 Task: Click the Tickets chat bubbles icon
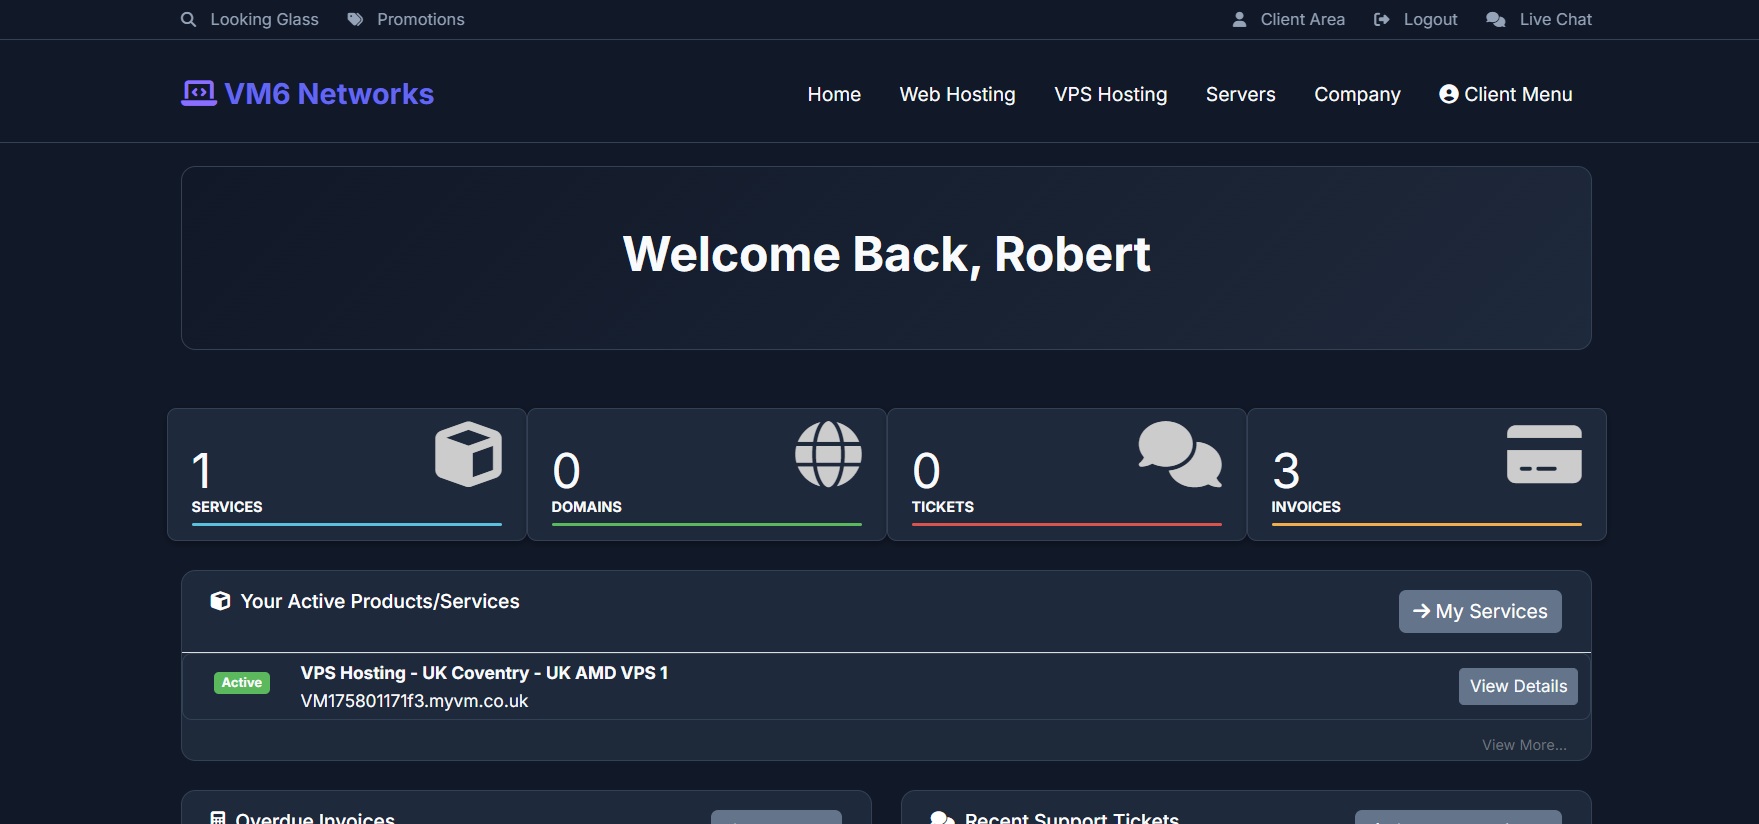pos(1180,454)
